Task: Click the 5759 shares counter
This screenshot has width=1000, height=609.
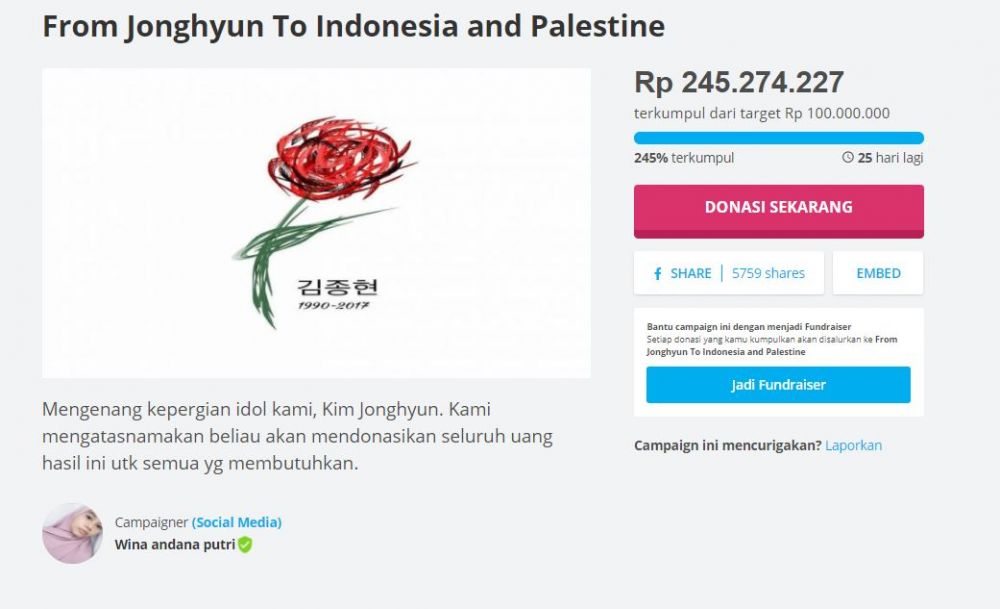Action: tap(763, 272)
